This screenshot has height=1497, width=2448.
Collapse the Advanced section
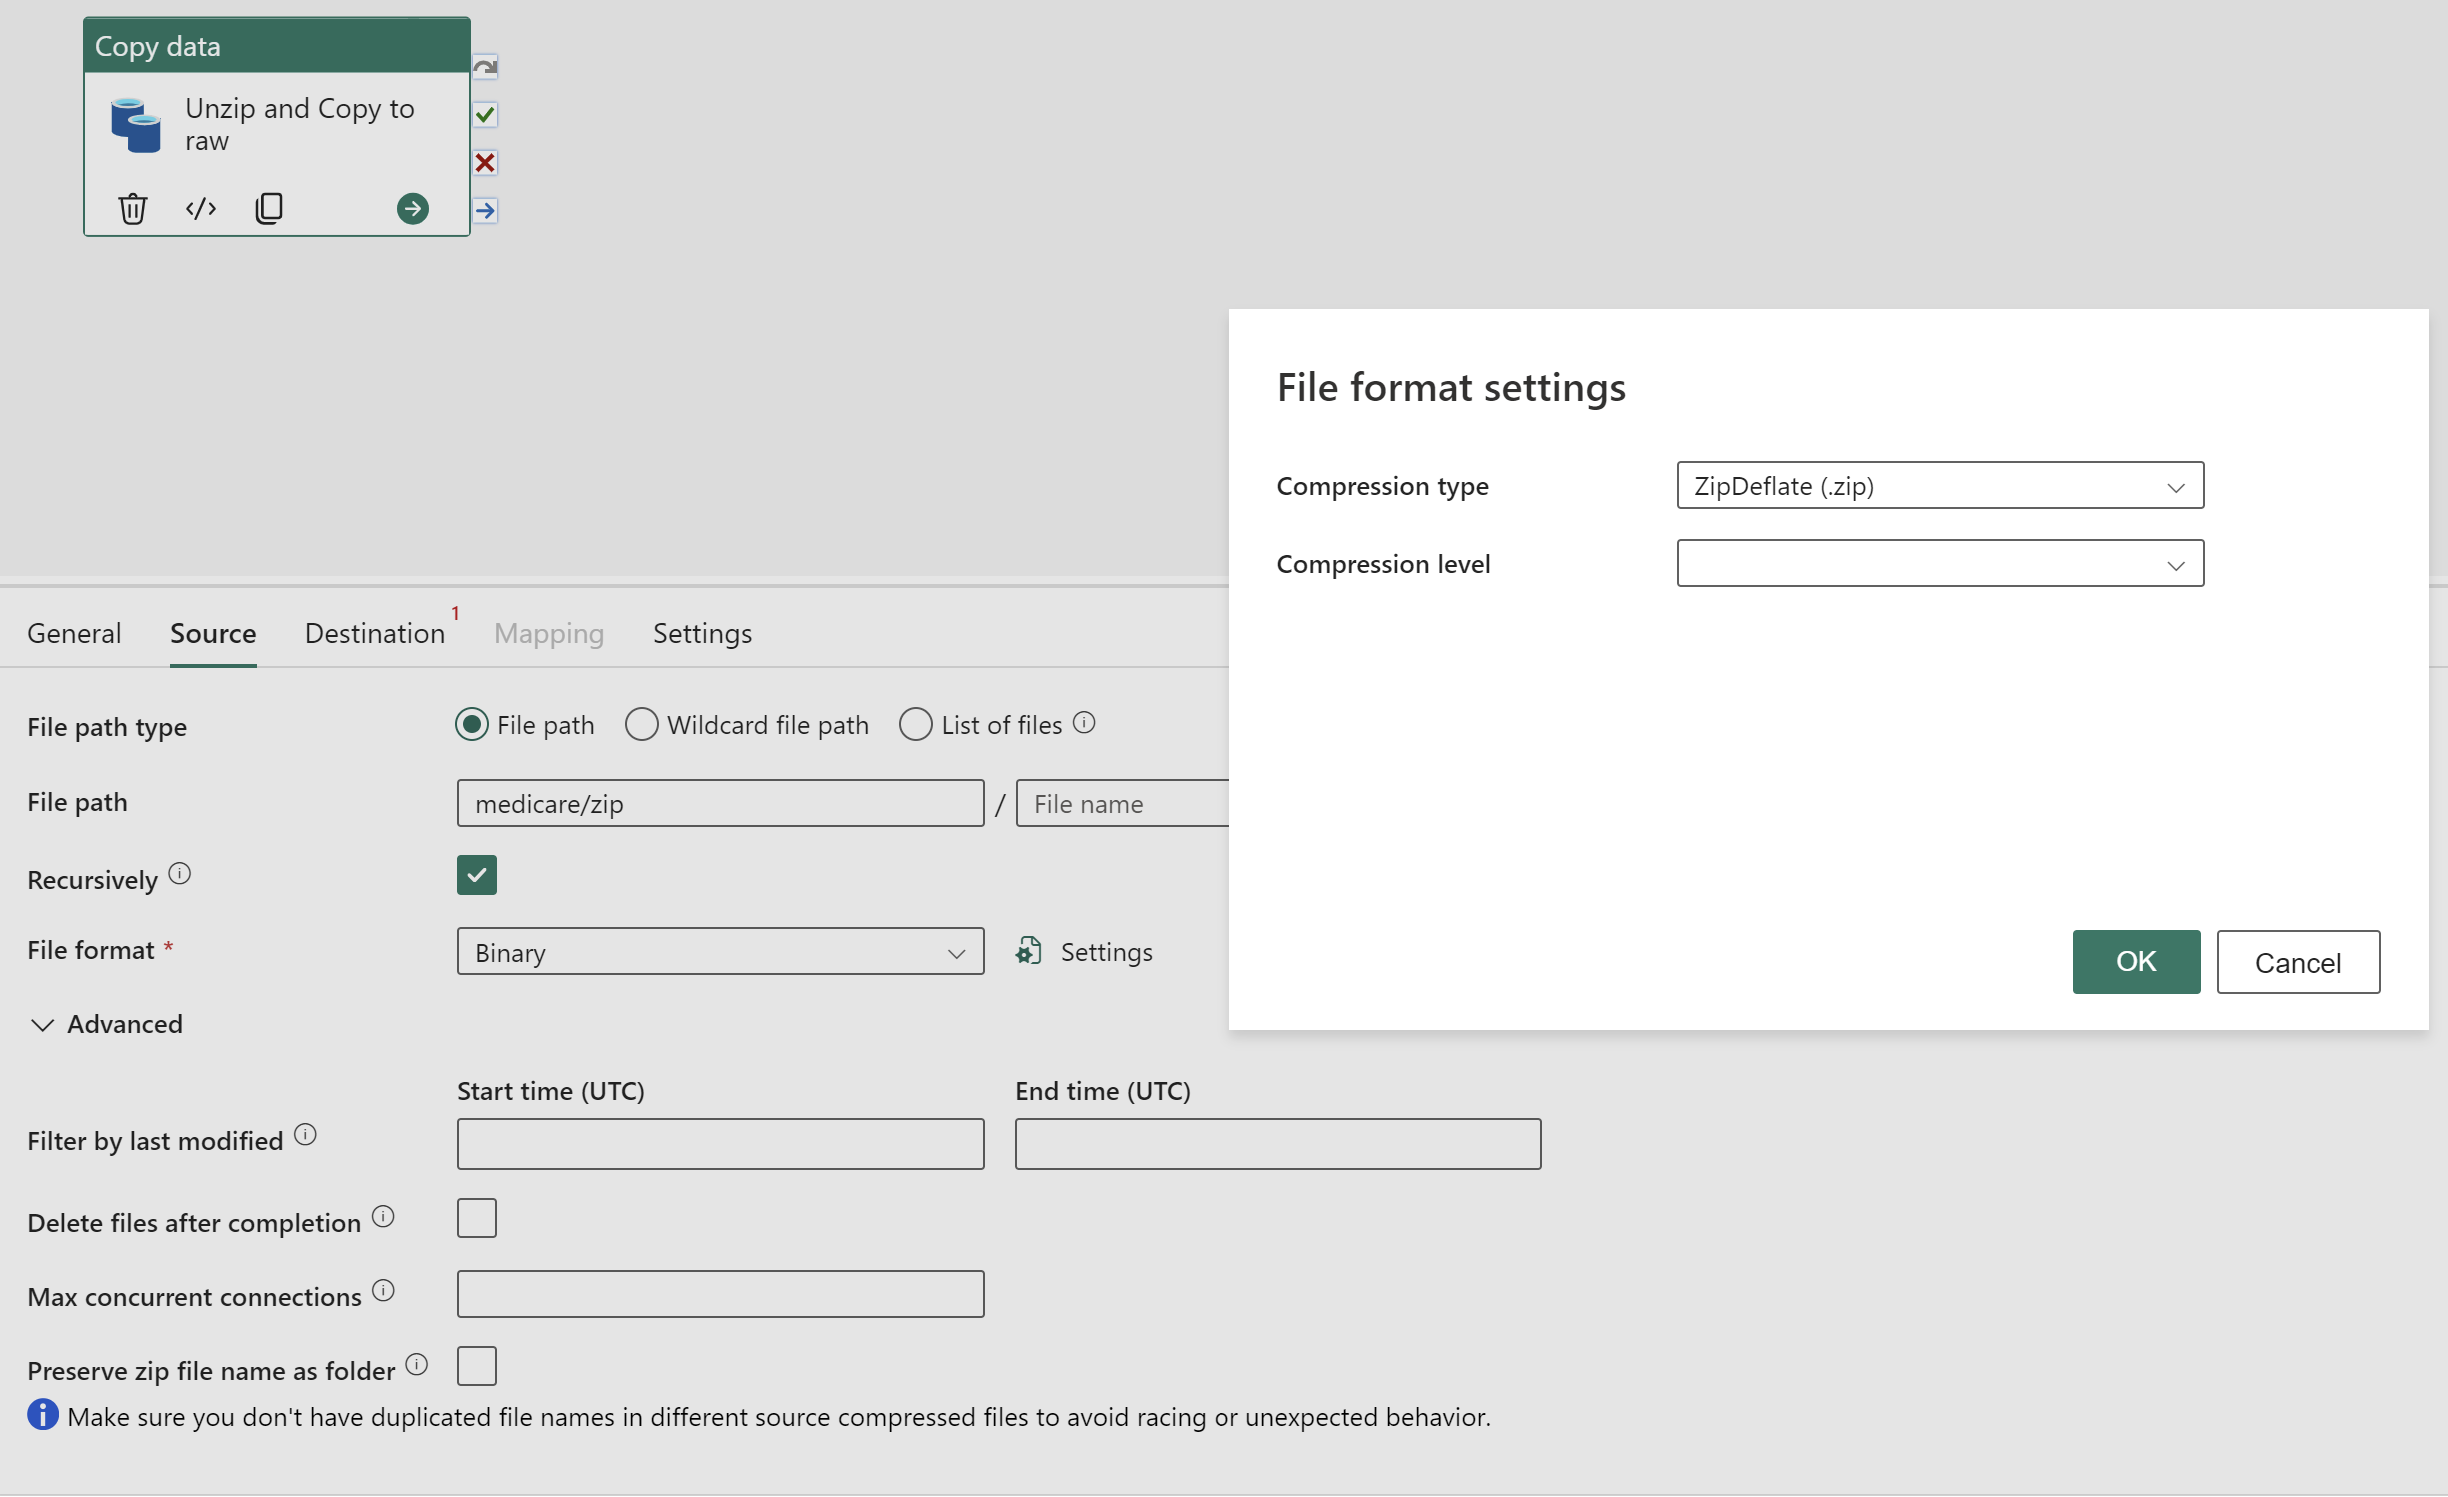tap(106, 1024)
